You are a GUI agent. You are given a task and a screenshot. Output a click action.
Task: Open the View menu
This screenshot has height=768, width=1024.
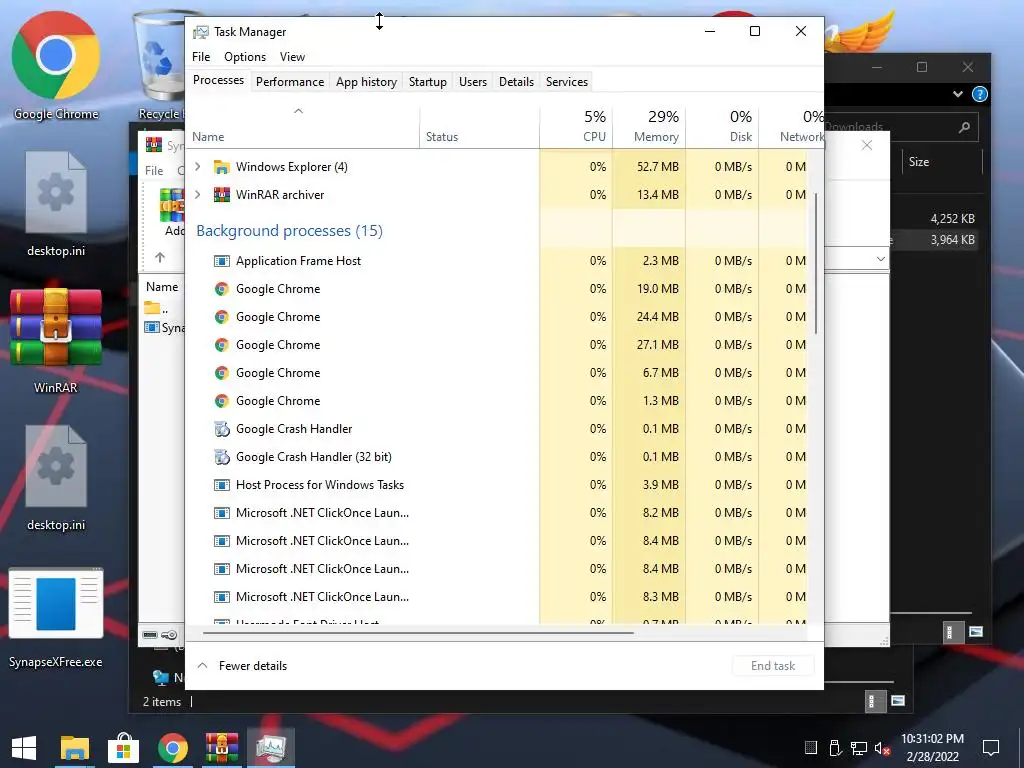pos(293,57)
